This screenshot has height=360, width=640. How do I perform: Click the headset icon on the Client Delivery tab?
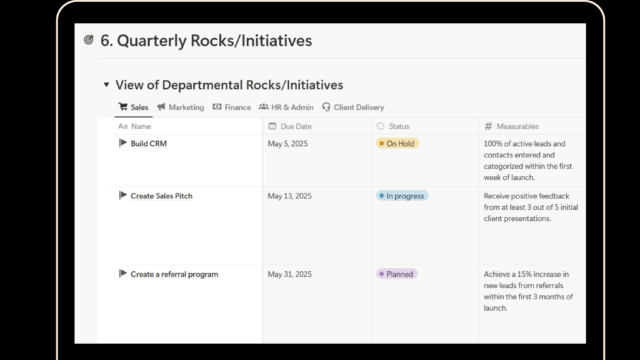326,107
